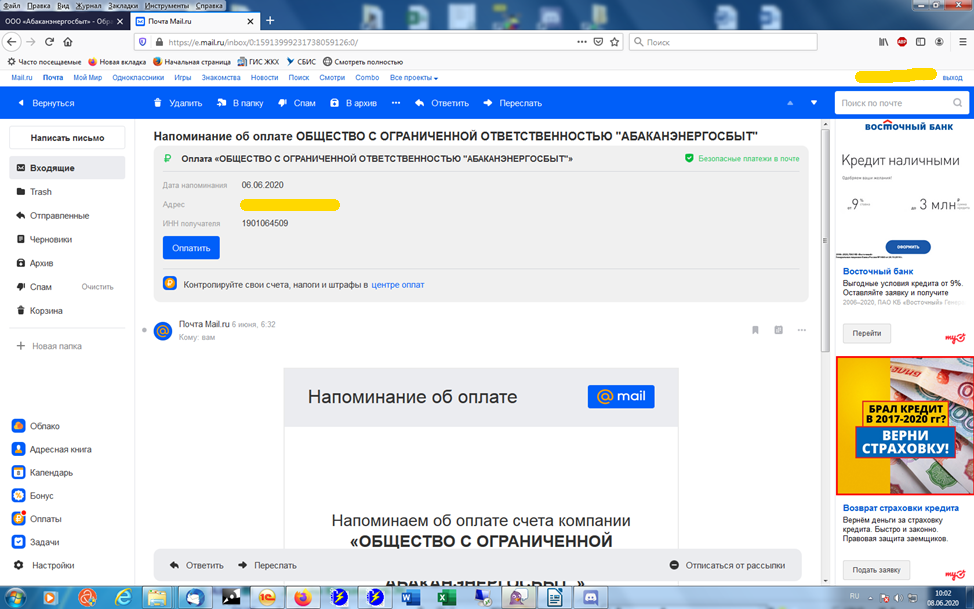This screenshot has width=974, height=609.
Task: Click Переслать in the top toolbar
Action: (x=512, y=103)
